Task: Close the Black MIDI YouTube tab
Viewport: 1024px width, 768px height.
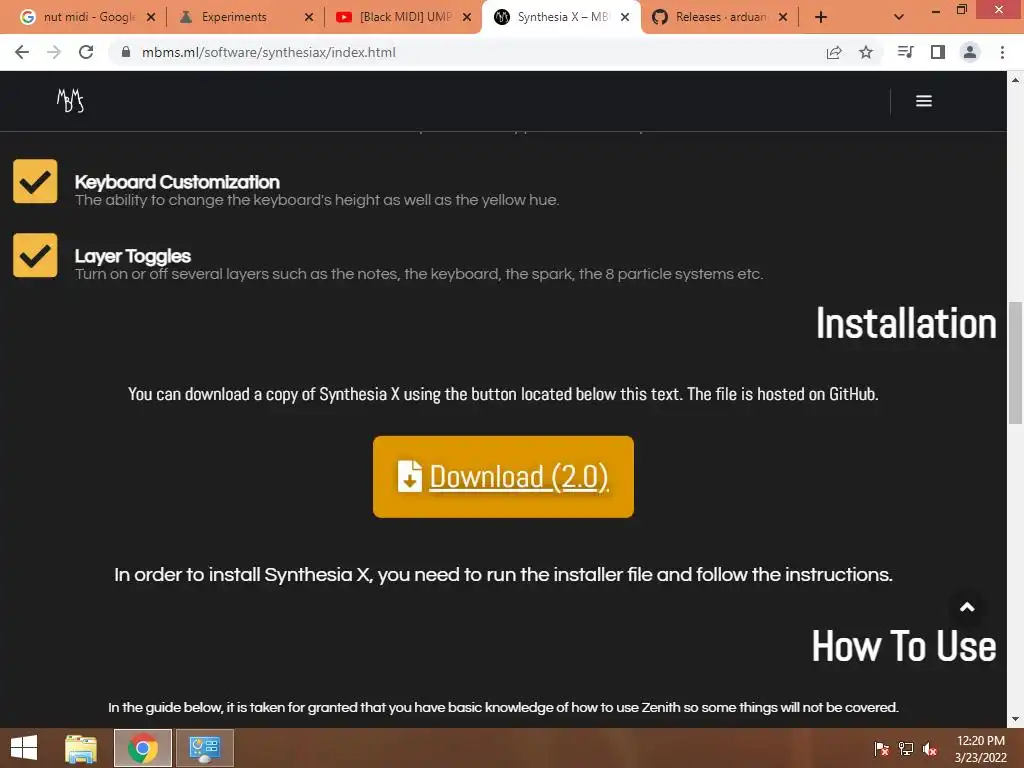Action: point(467,17)
